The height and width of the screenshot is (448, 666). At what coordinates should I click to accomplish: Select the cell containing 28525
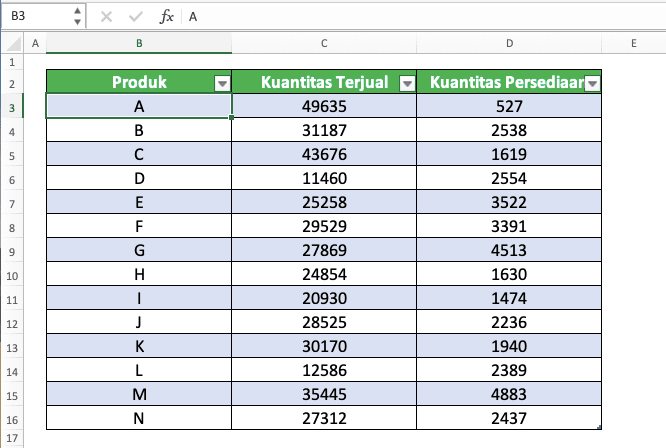324,322
